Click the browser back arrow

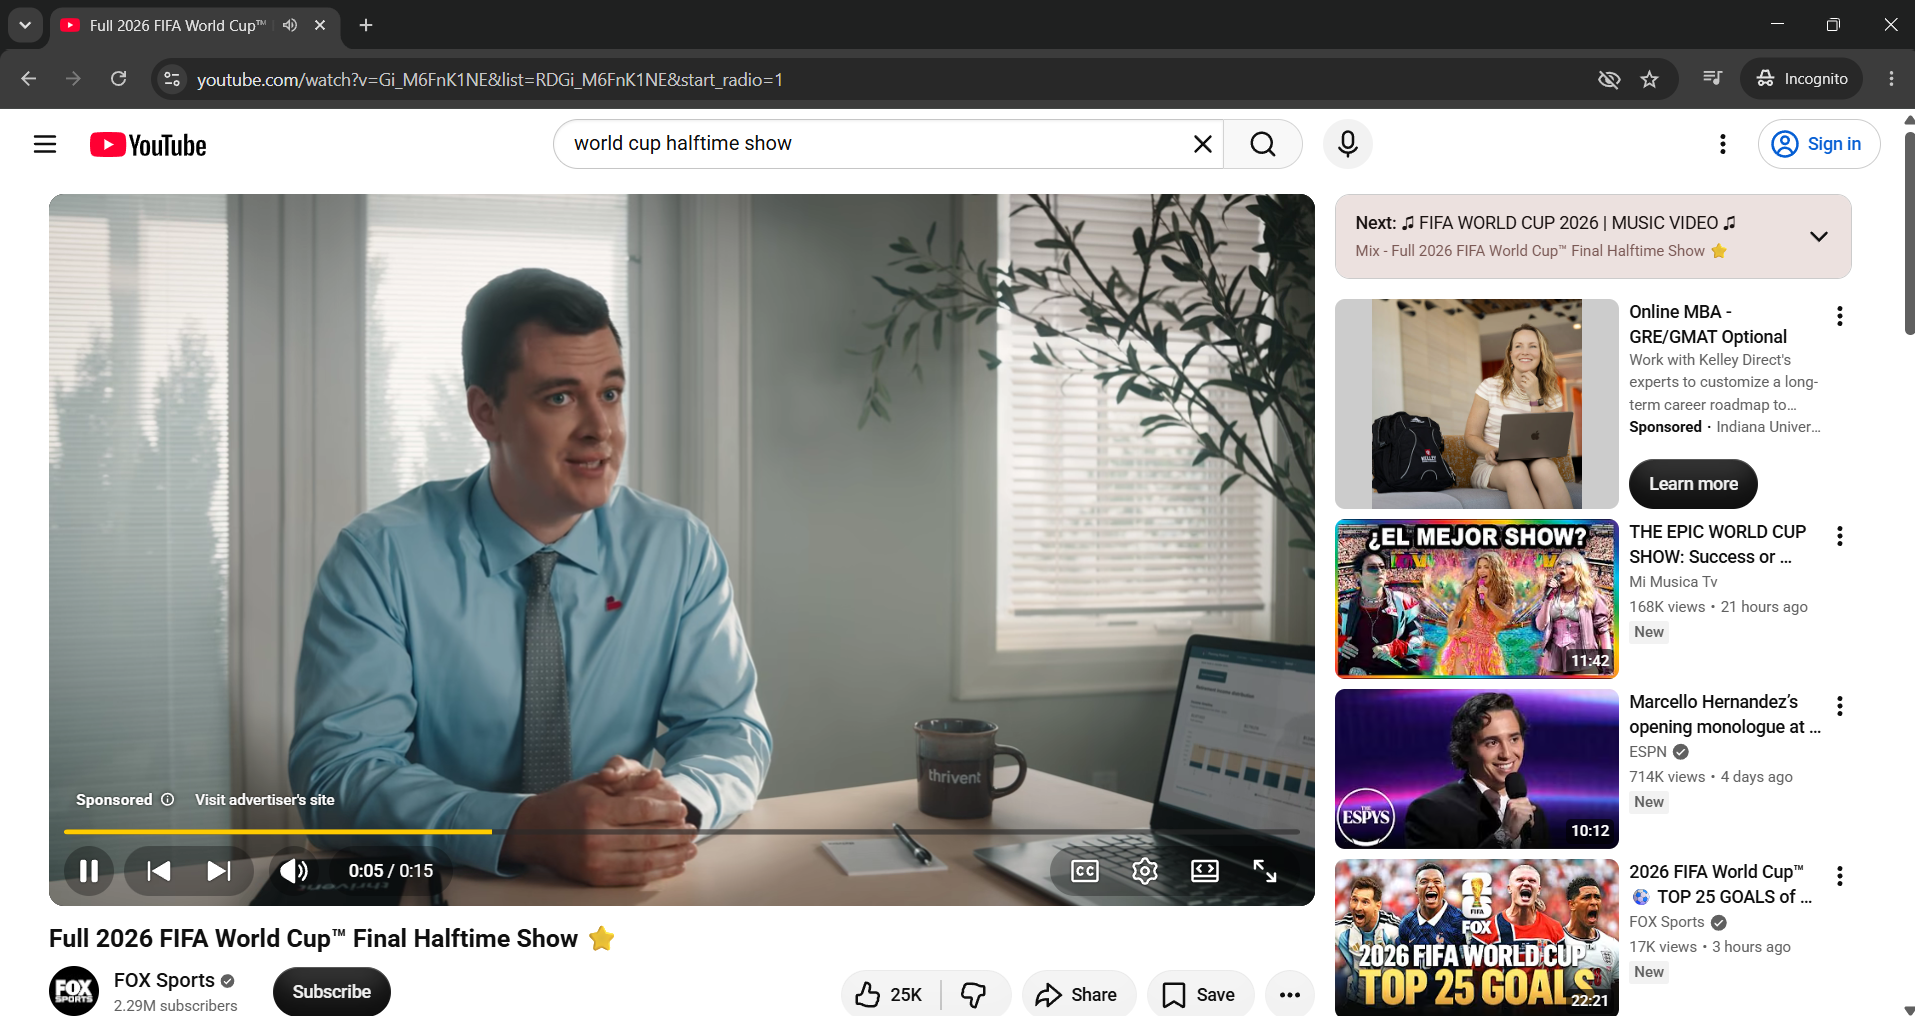pos(28,78)
